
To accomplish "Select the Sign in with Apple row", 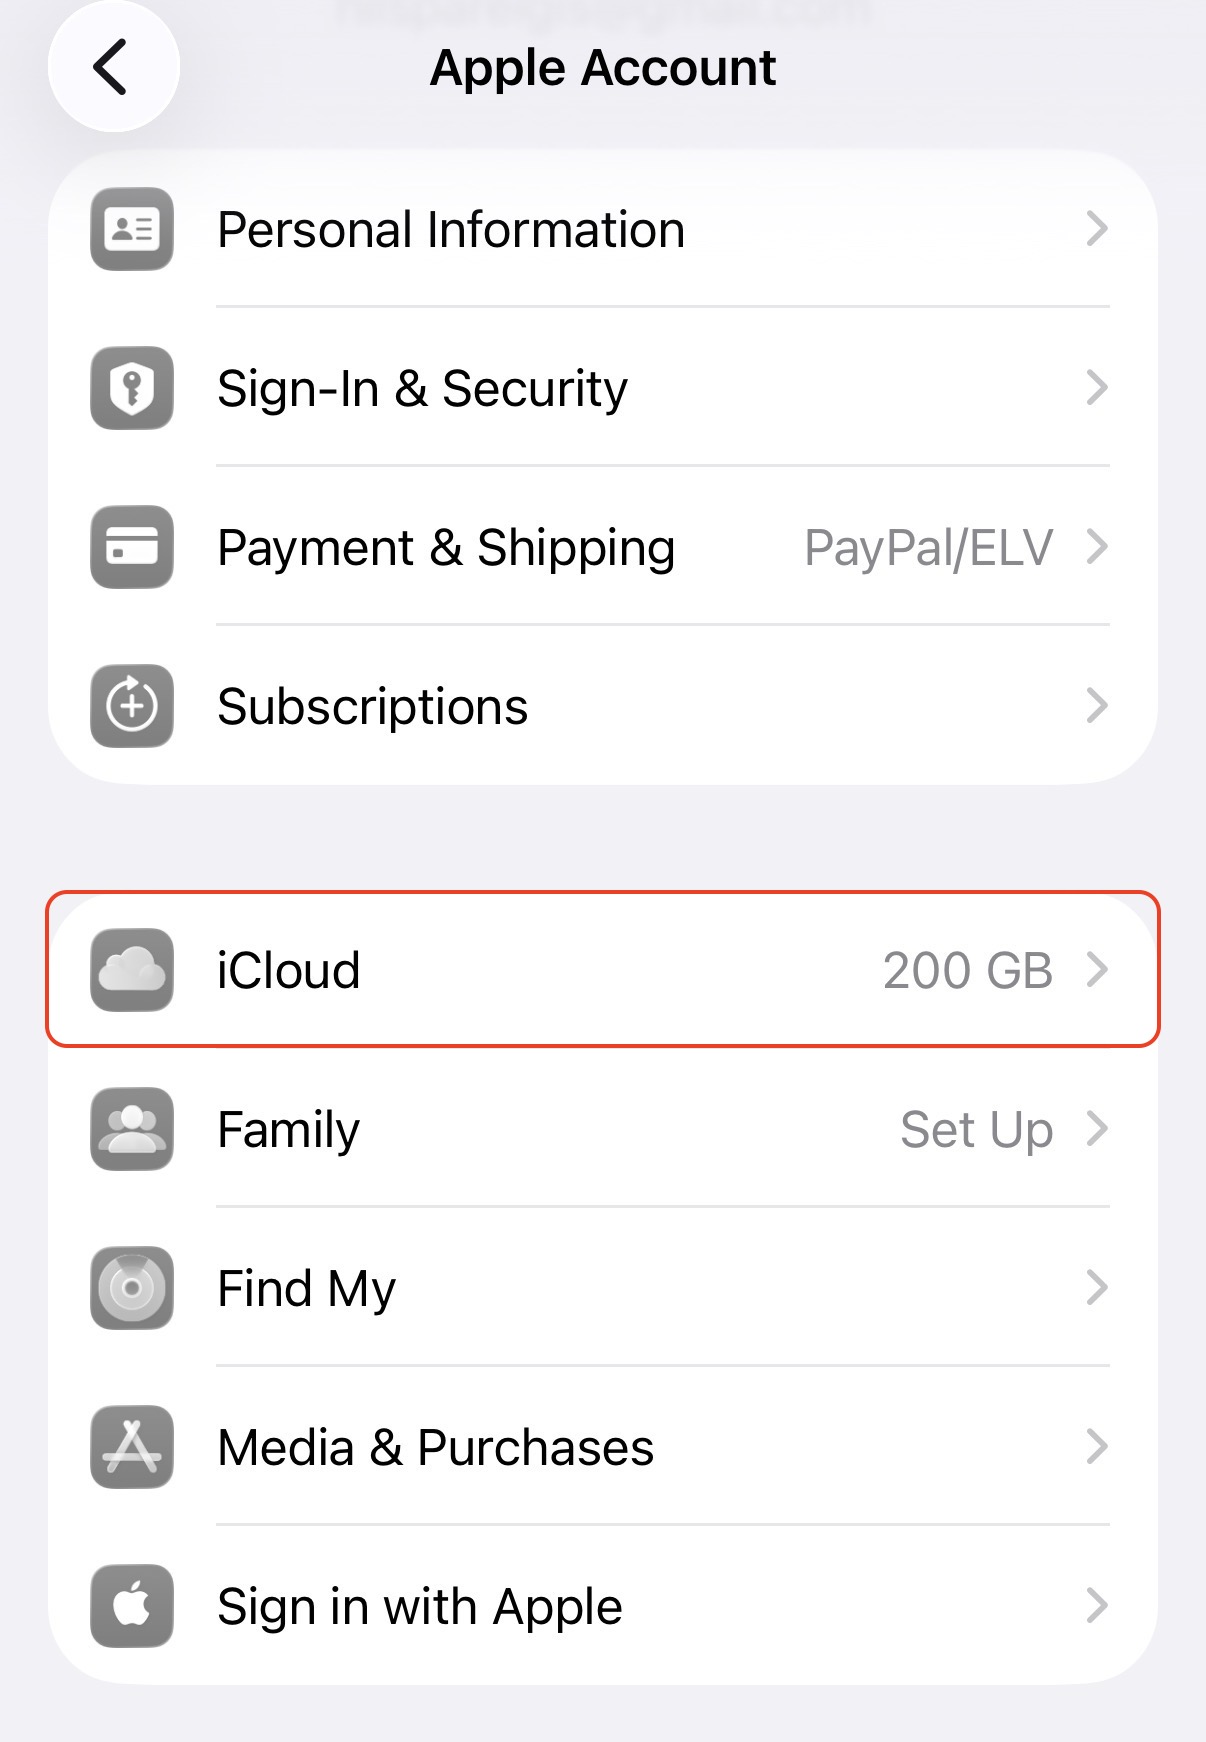I will coord(420,1606).
